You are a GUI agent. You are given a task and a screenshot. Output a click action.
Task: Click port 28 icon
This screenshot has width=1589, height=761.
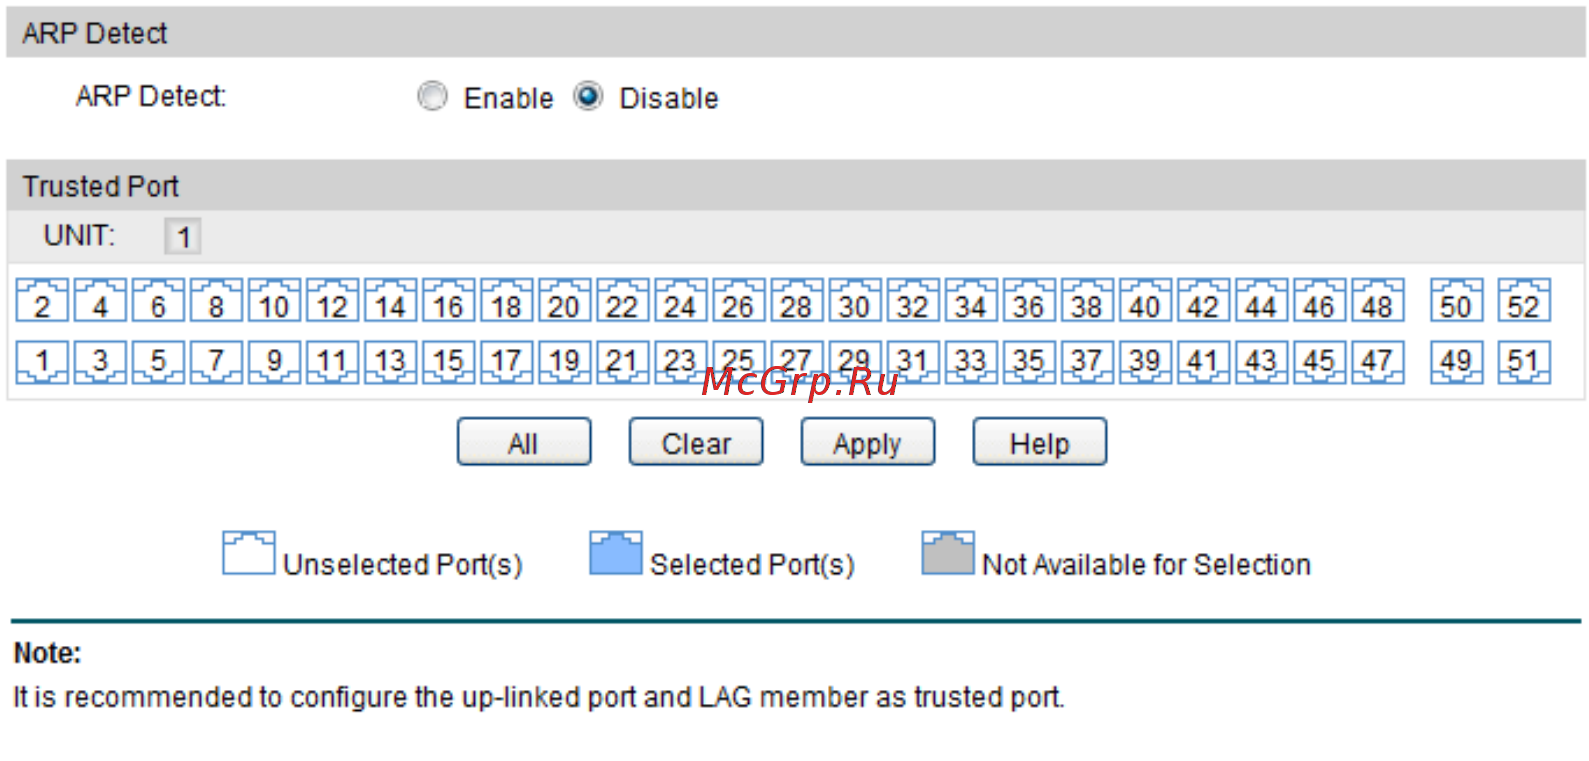pyautogui.click(x=796, y=301)
